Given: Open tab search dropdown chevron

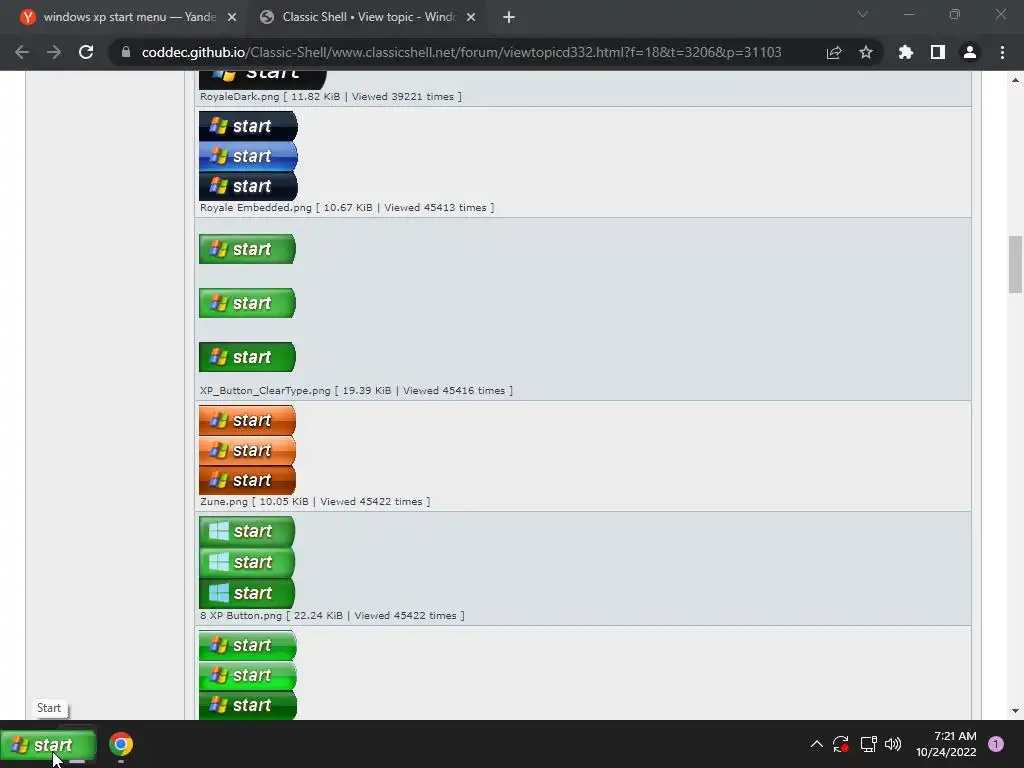Looking at the screenshot, I should pyautogui.click(x=863, y=14).
